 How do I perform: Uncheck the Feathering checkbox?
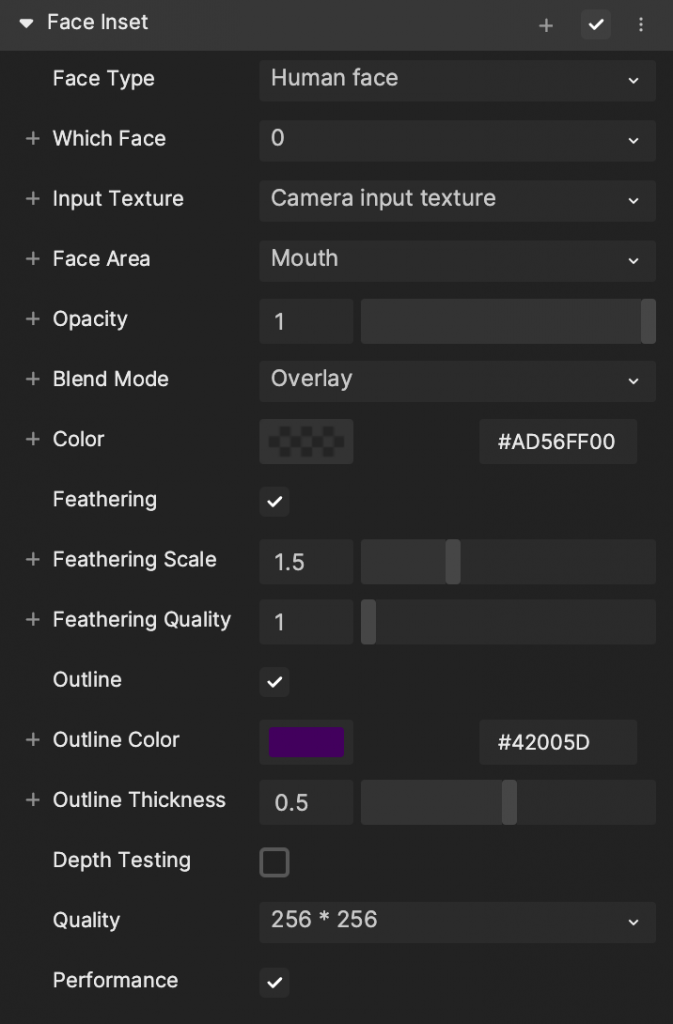pos(274,502)
